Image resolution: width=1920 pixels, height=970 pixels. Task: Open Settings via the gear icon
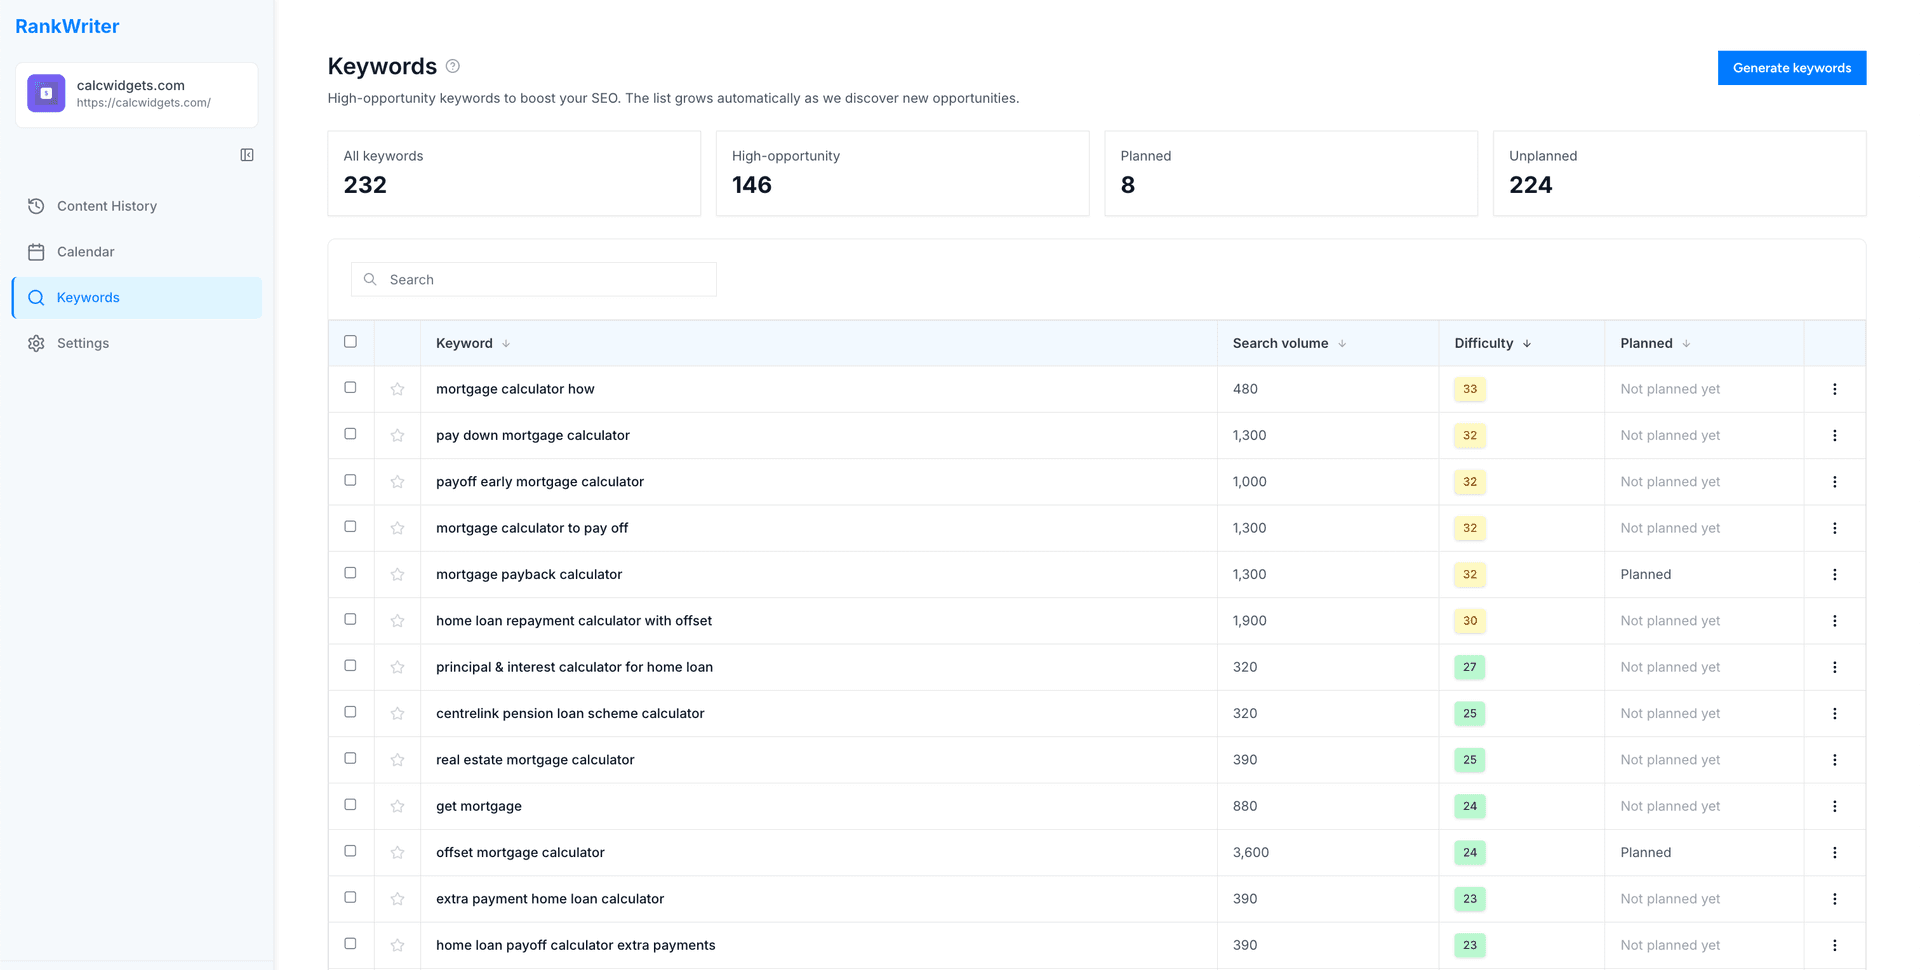click(36, 343)
